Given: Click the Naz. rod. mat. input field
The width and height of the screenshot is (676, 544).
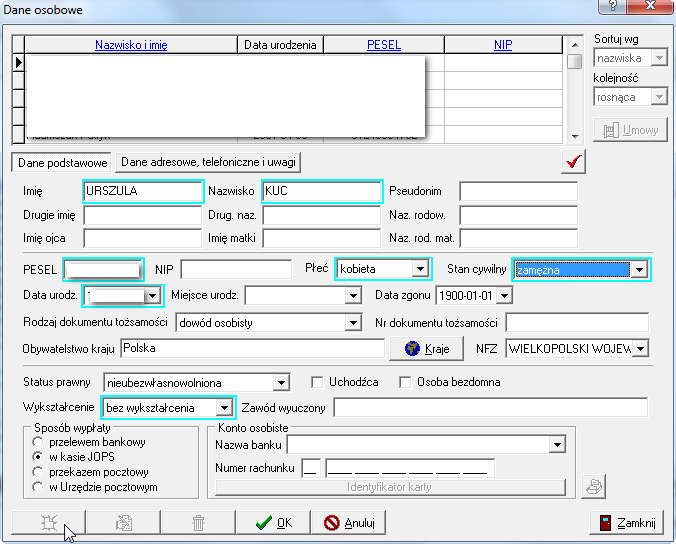Looking at the screenshot, I should click(518, 238).
